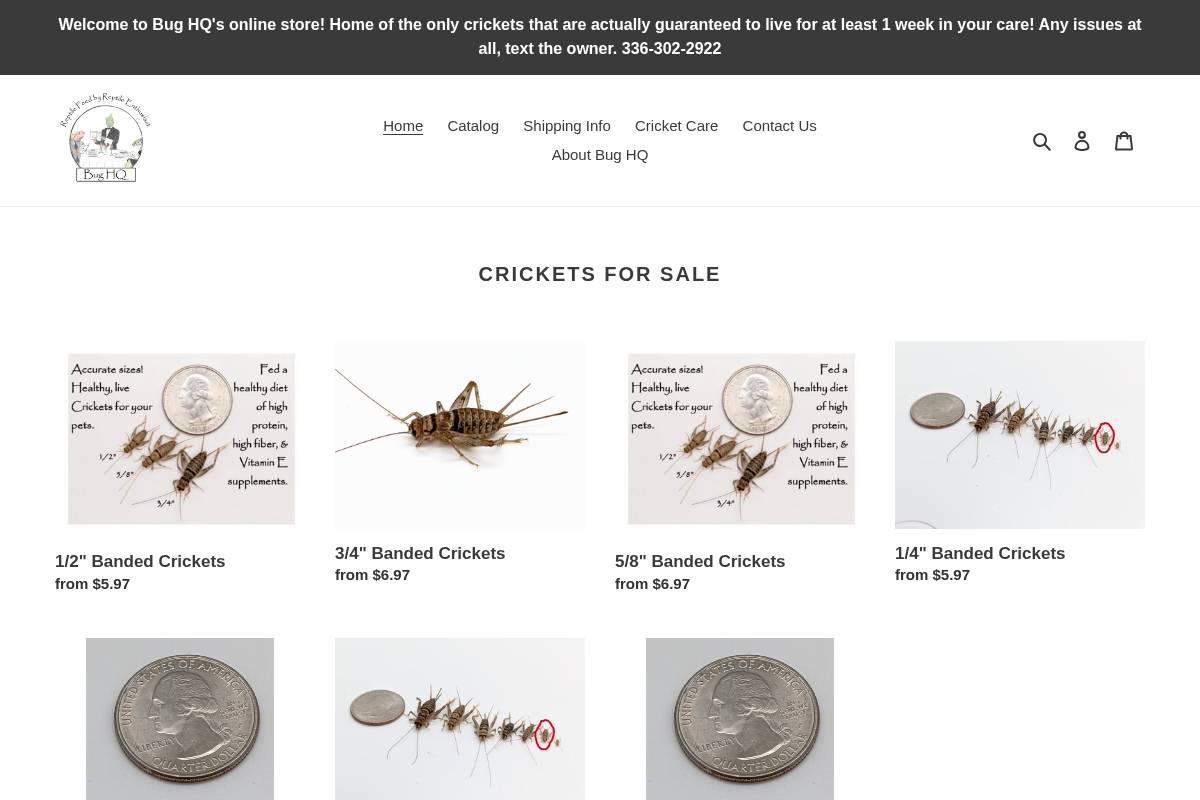Click the bottom-right quarter coin image
The image size is (1200, 800).
(x=740, y=719)
